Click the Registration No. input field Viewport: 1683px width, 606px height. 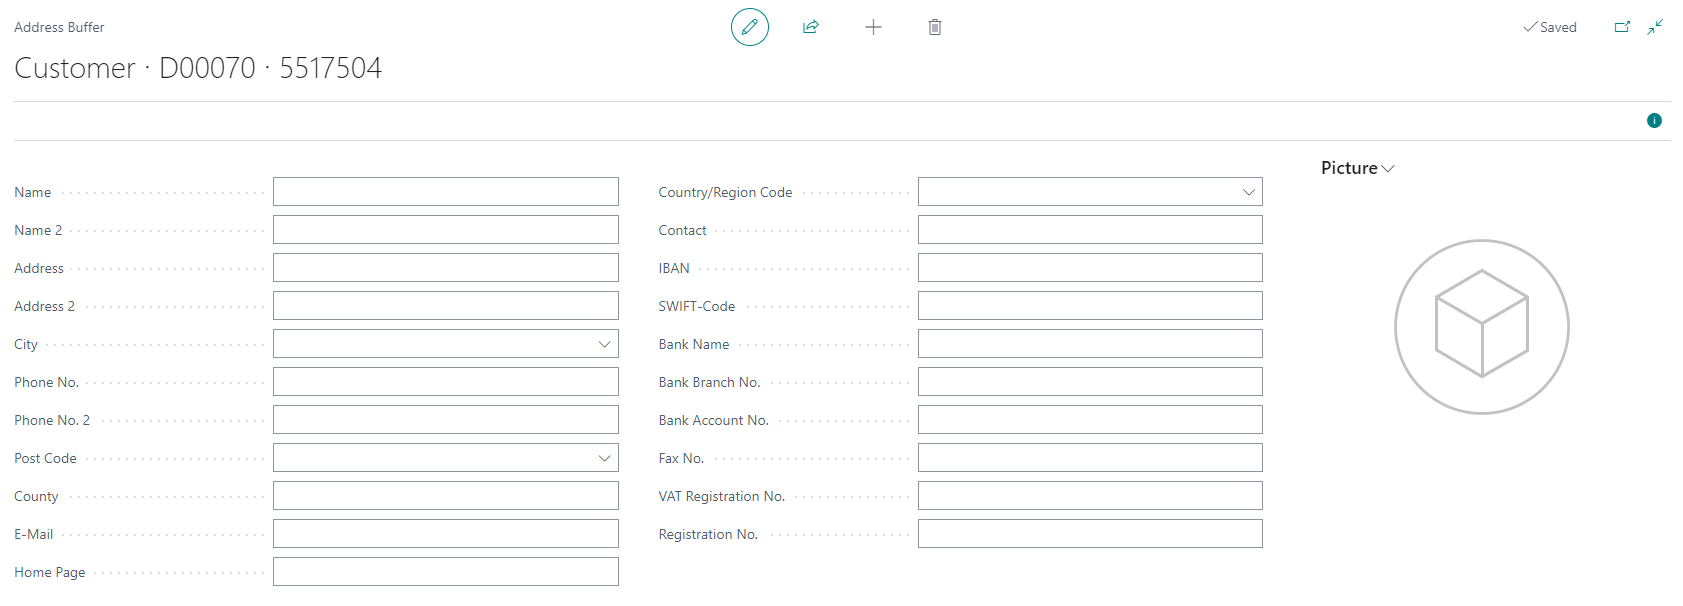click(1090, 534)
